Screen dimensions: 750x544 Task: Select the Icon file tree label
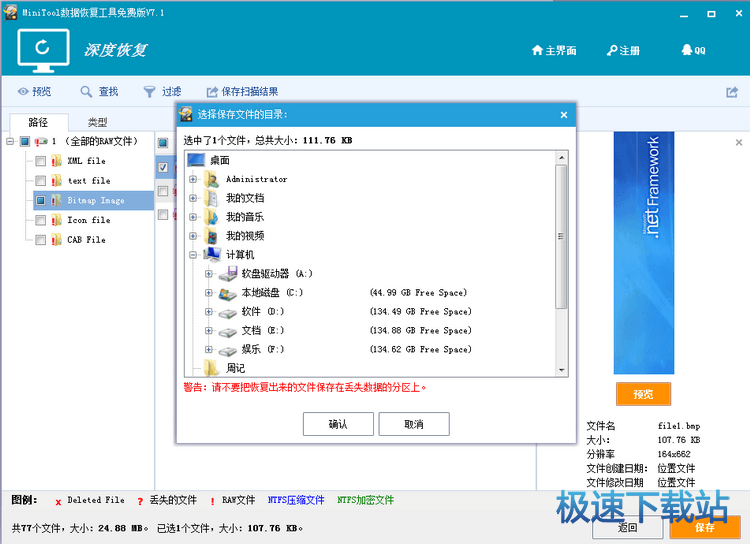[x=89, y=220]
